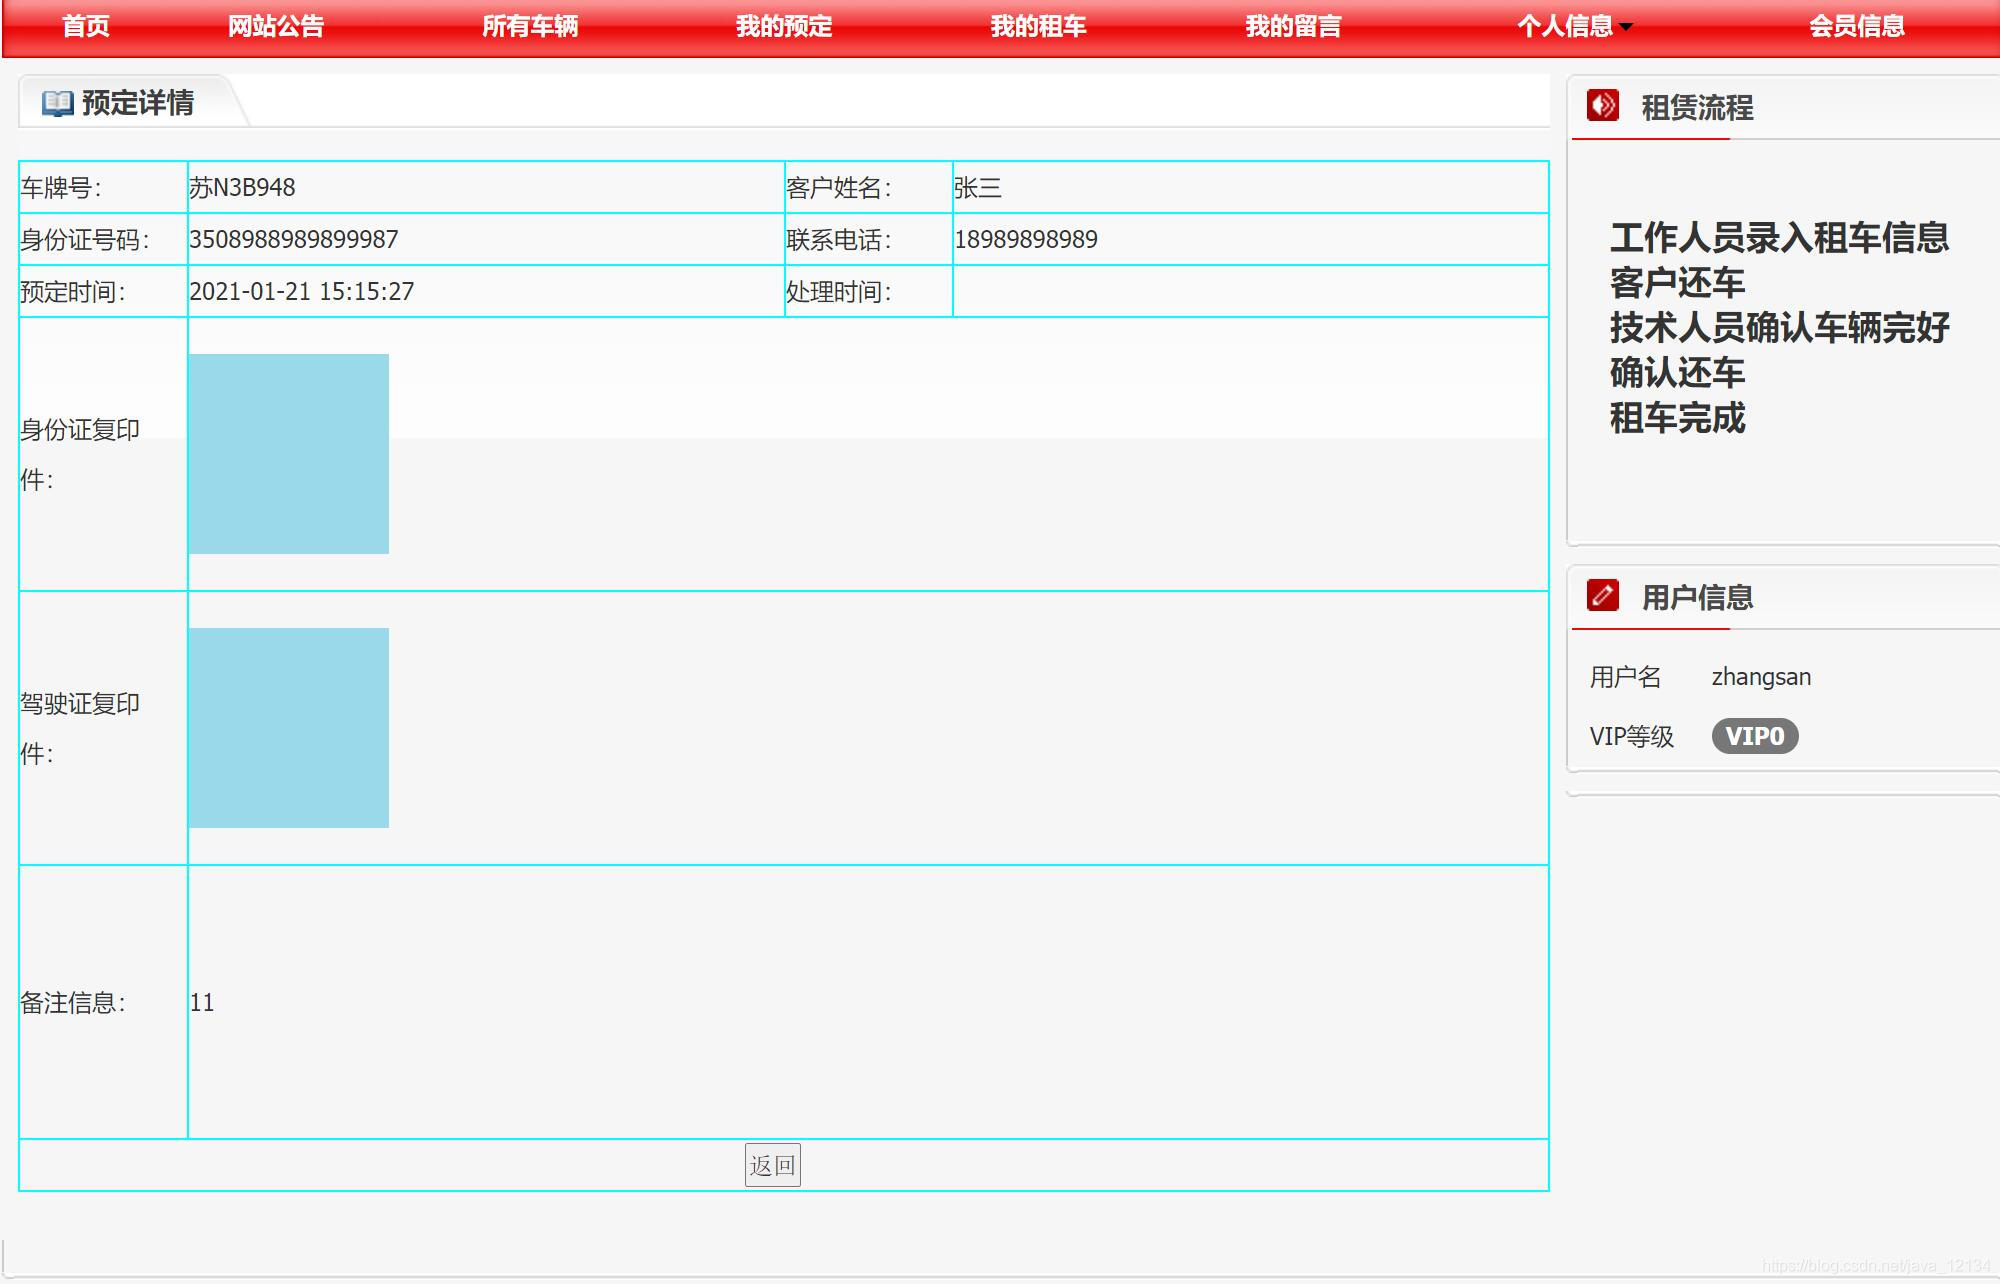
Task: Click the remark value 11
Action: (x=202, y=1002)
